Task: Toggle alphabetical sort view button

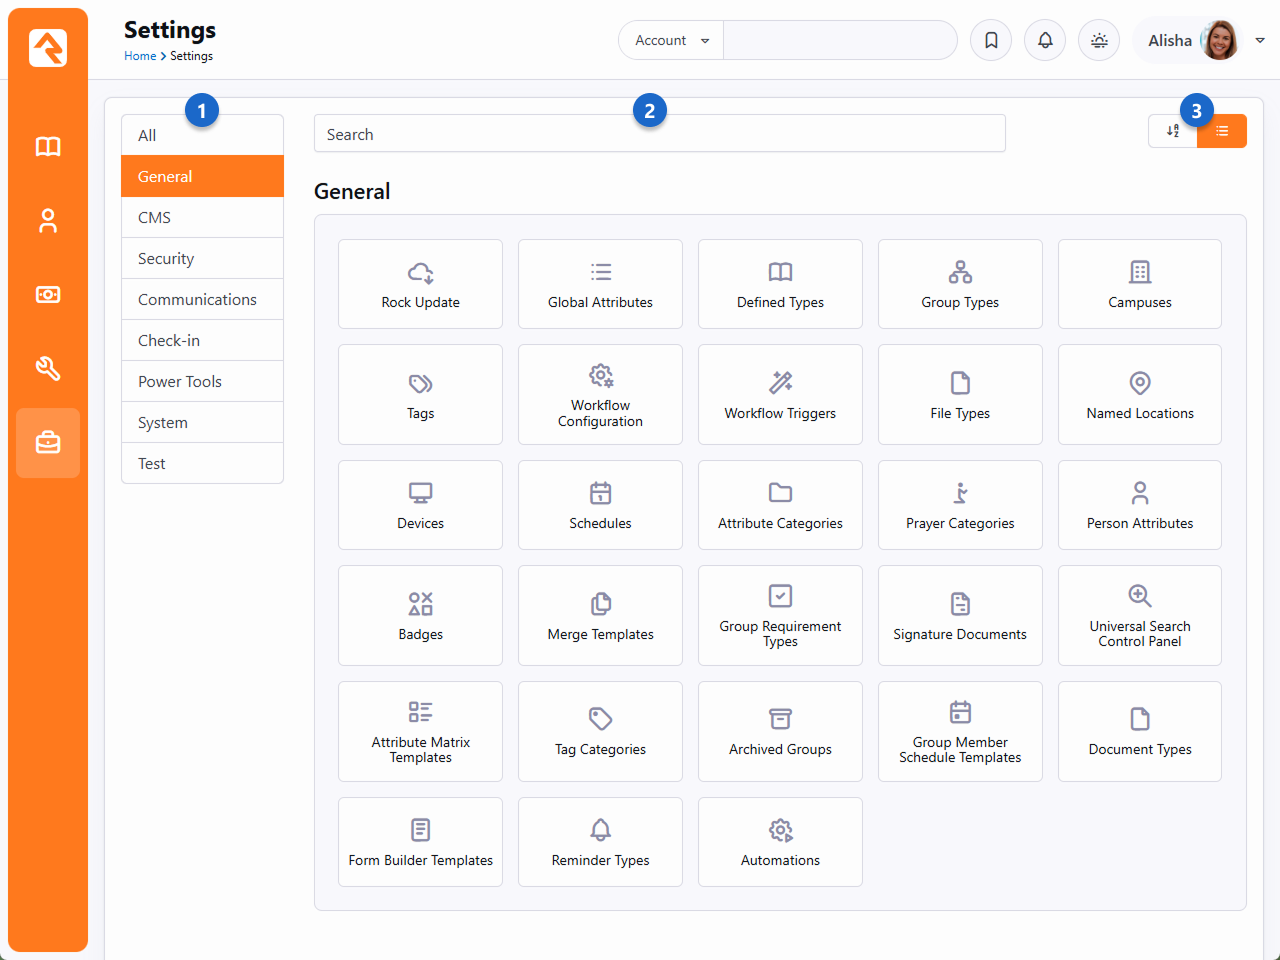Action: (x=1173, y=131)
